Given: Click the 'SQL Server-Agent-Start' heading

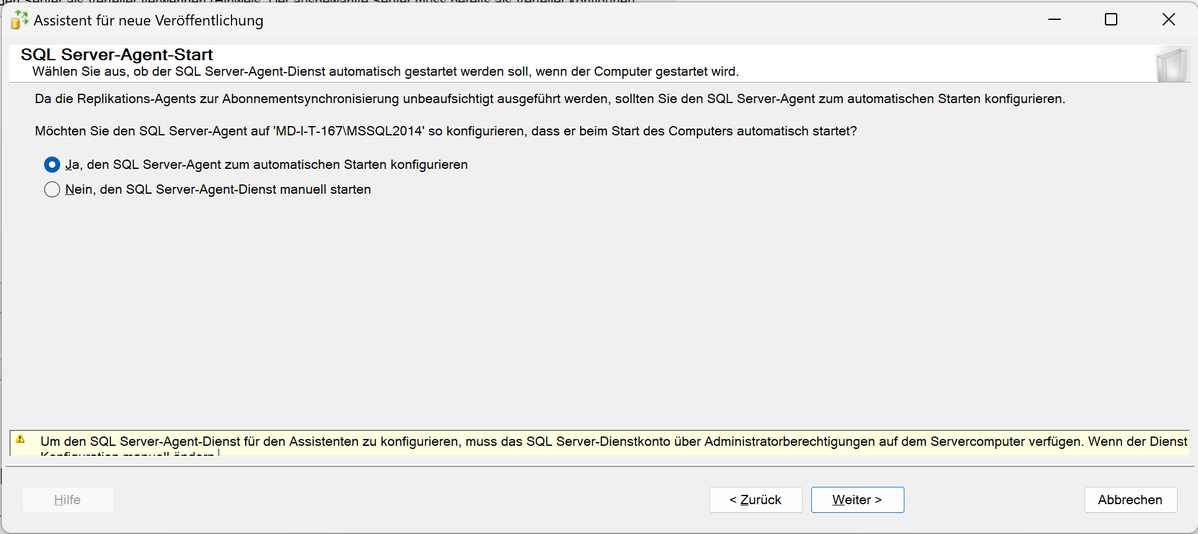Looking at the screenshot, I should click(x=117, y=55).
